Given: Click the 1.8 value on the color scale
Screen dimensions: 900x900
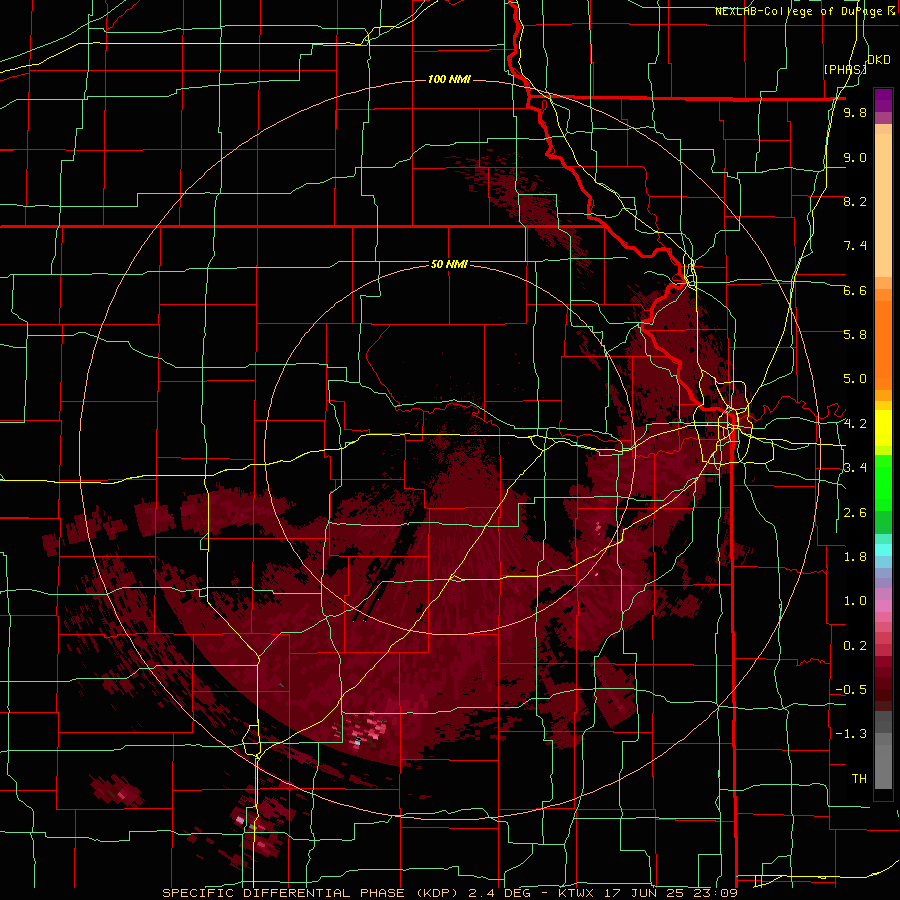Looking at the screenshot, I should tap(855, 557).
